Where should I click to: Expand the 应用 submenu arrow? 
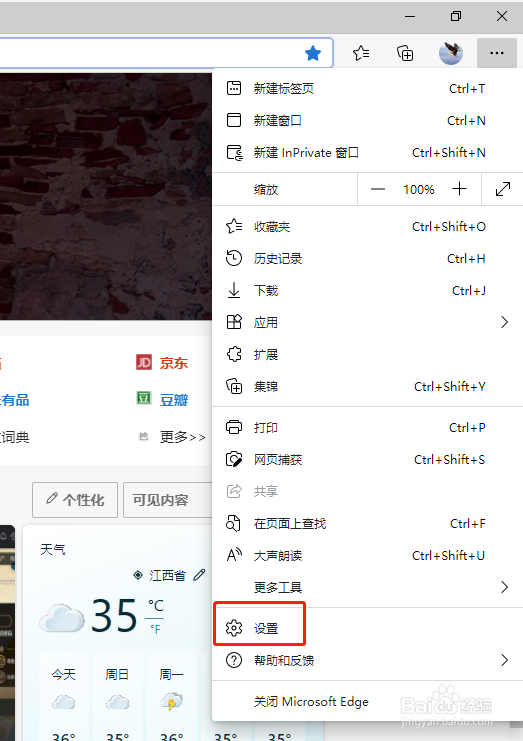tap(505, 322)
